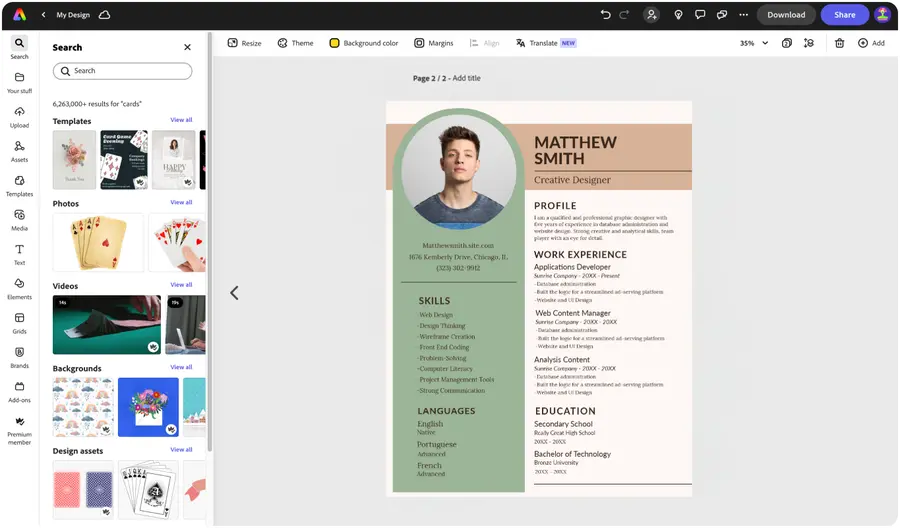Invite people with the add-person icon
This screenshot has width=900, height=528.
click(x=651, y=15)
